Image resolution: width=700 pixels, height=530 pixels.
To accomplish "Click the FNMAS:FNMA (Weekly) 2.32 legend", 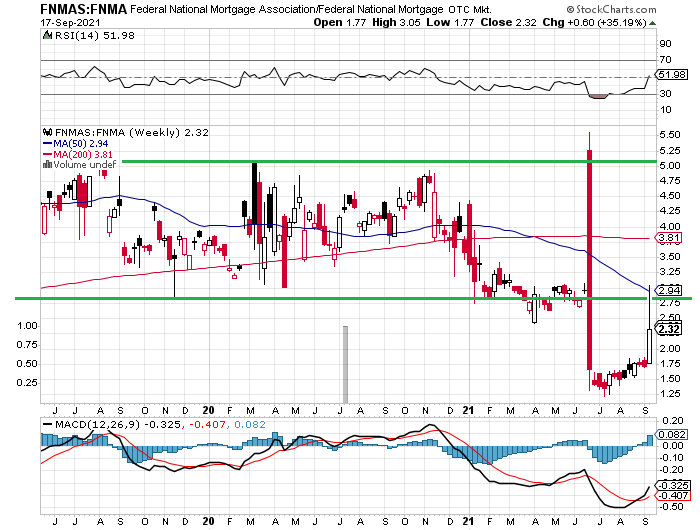I will [x=131, y=133].
